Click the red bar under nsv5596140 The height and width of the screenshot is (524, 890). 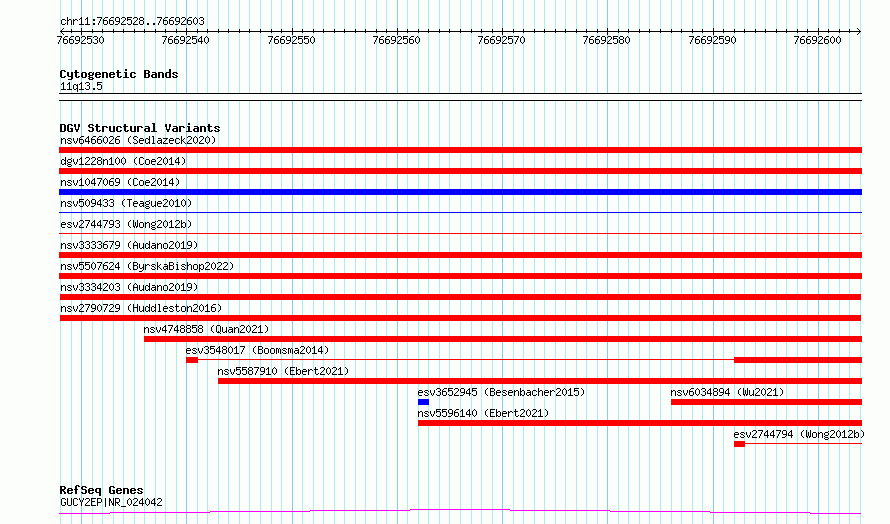[640, 423]
